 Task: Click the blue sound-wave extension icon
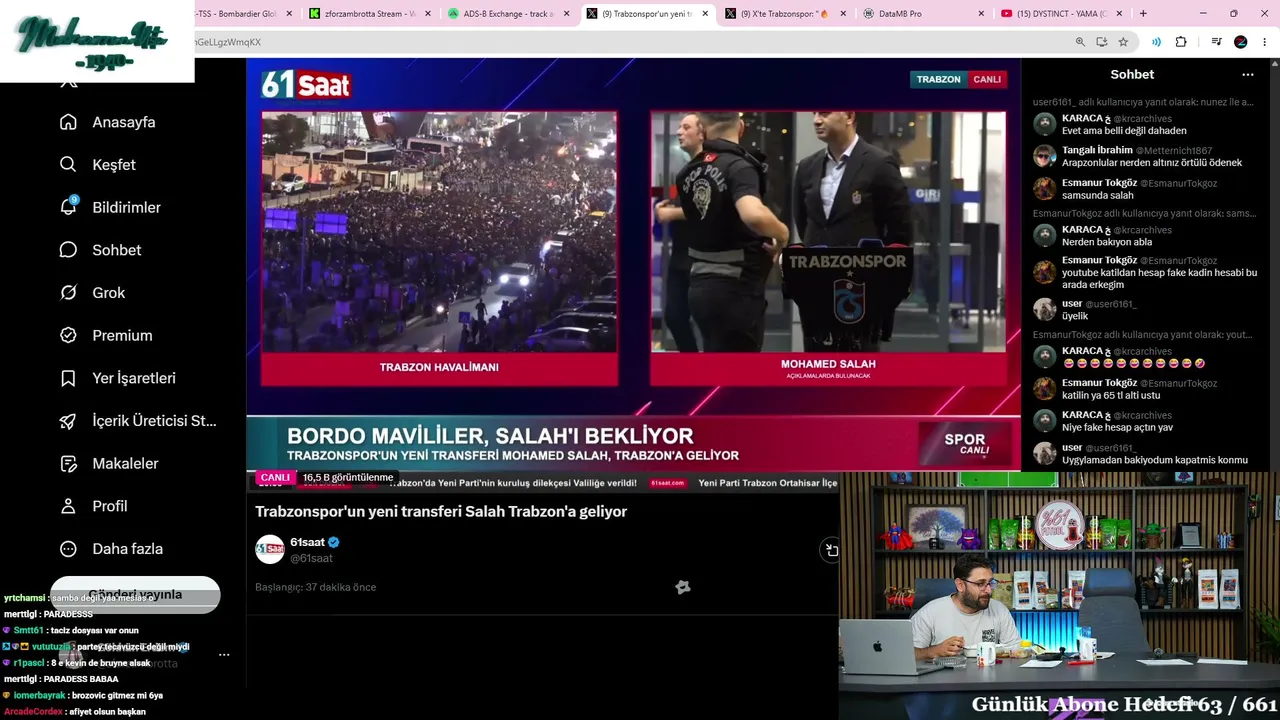click(1156, 42)
